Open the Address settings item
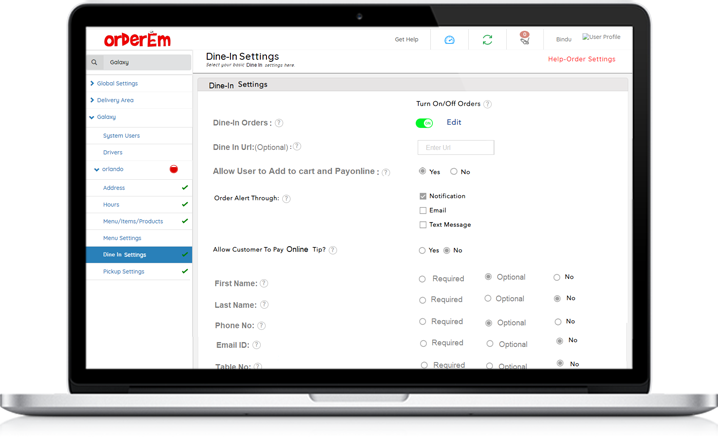Screen dimensions: 718x437 pyautogui.click(x=114, y=188)
